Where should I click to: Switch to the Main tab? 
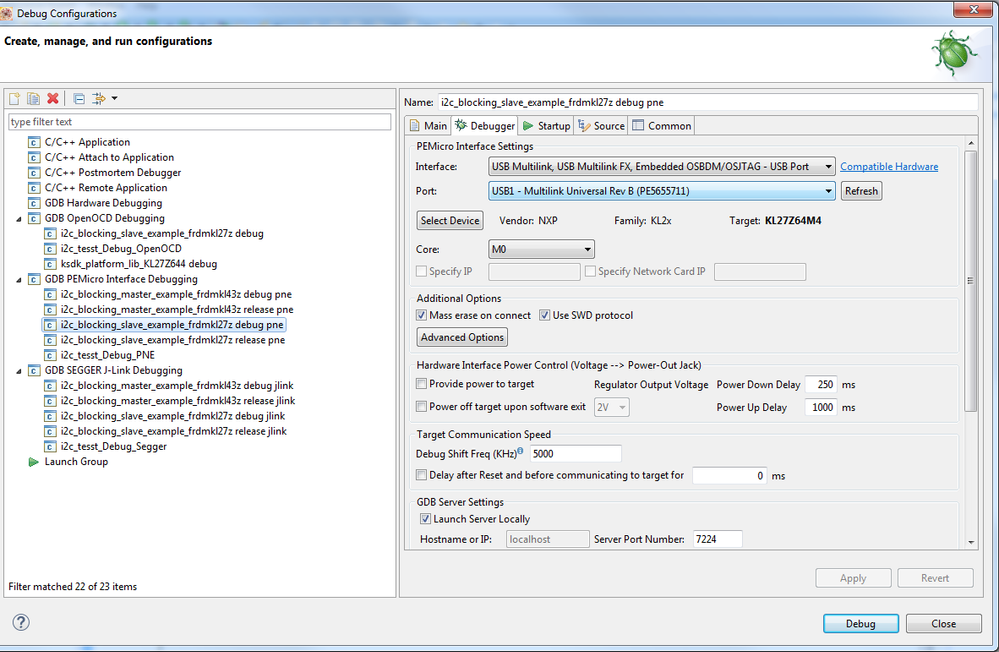point(428,126)
